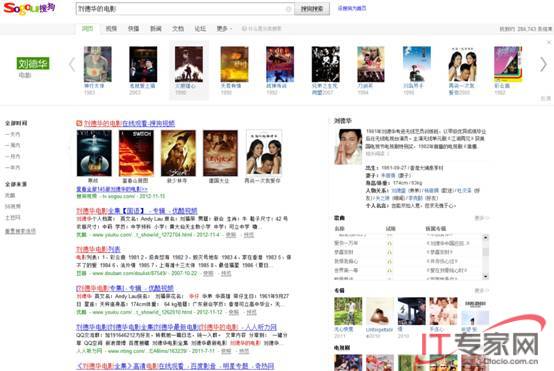Open the 刘德华电影列表 result

point(98,249)
